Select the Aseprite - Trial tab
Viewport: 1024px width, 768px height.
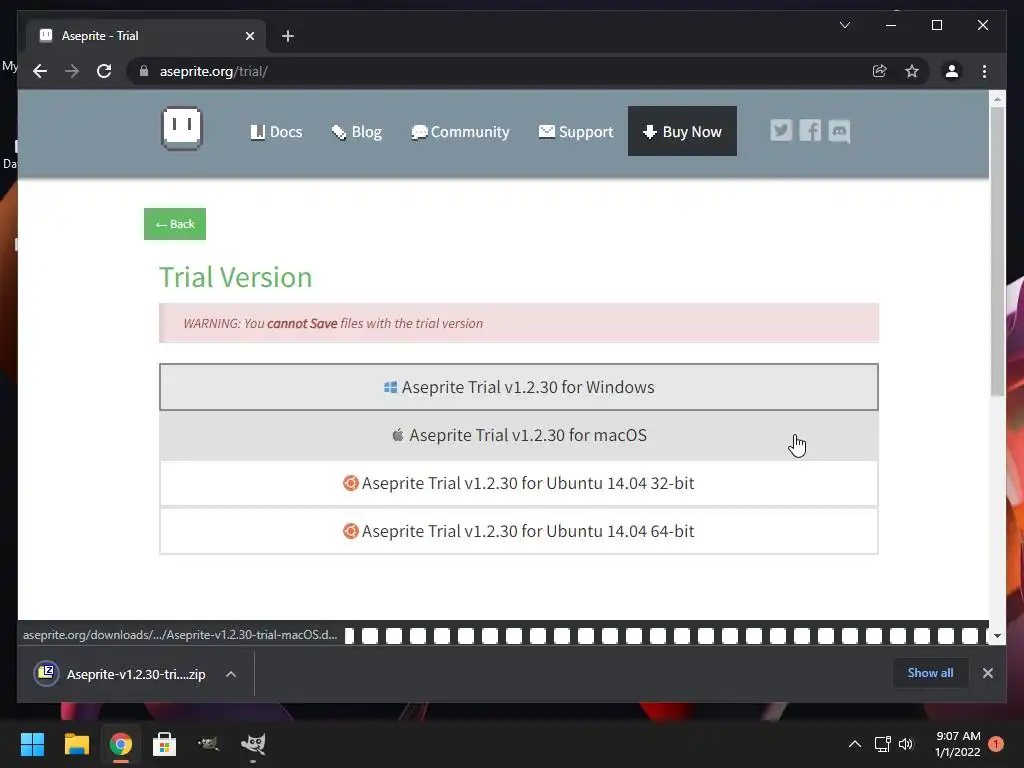point(146,36)
